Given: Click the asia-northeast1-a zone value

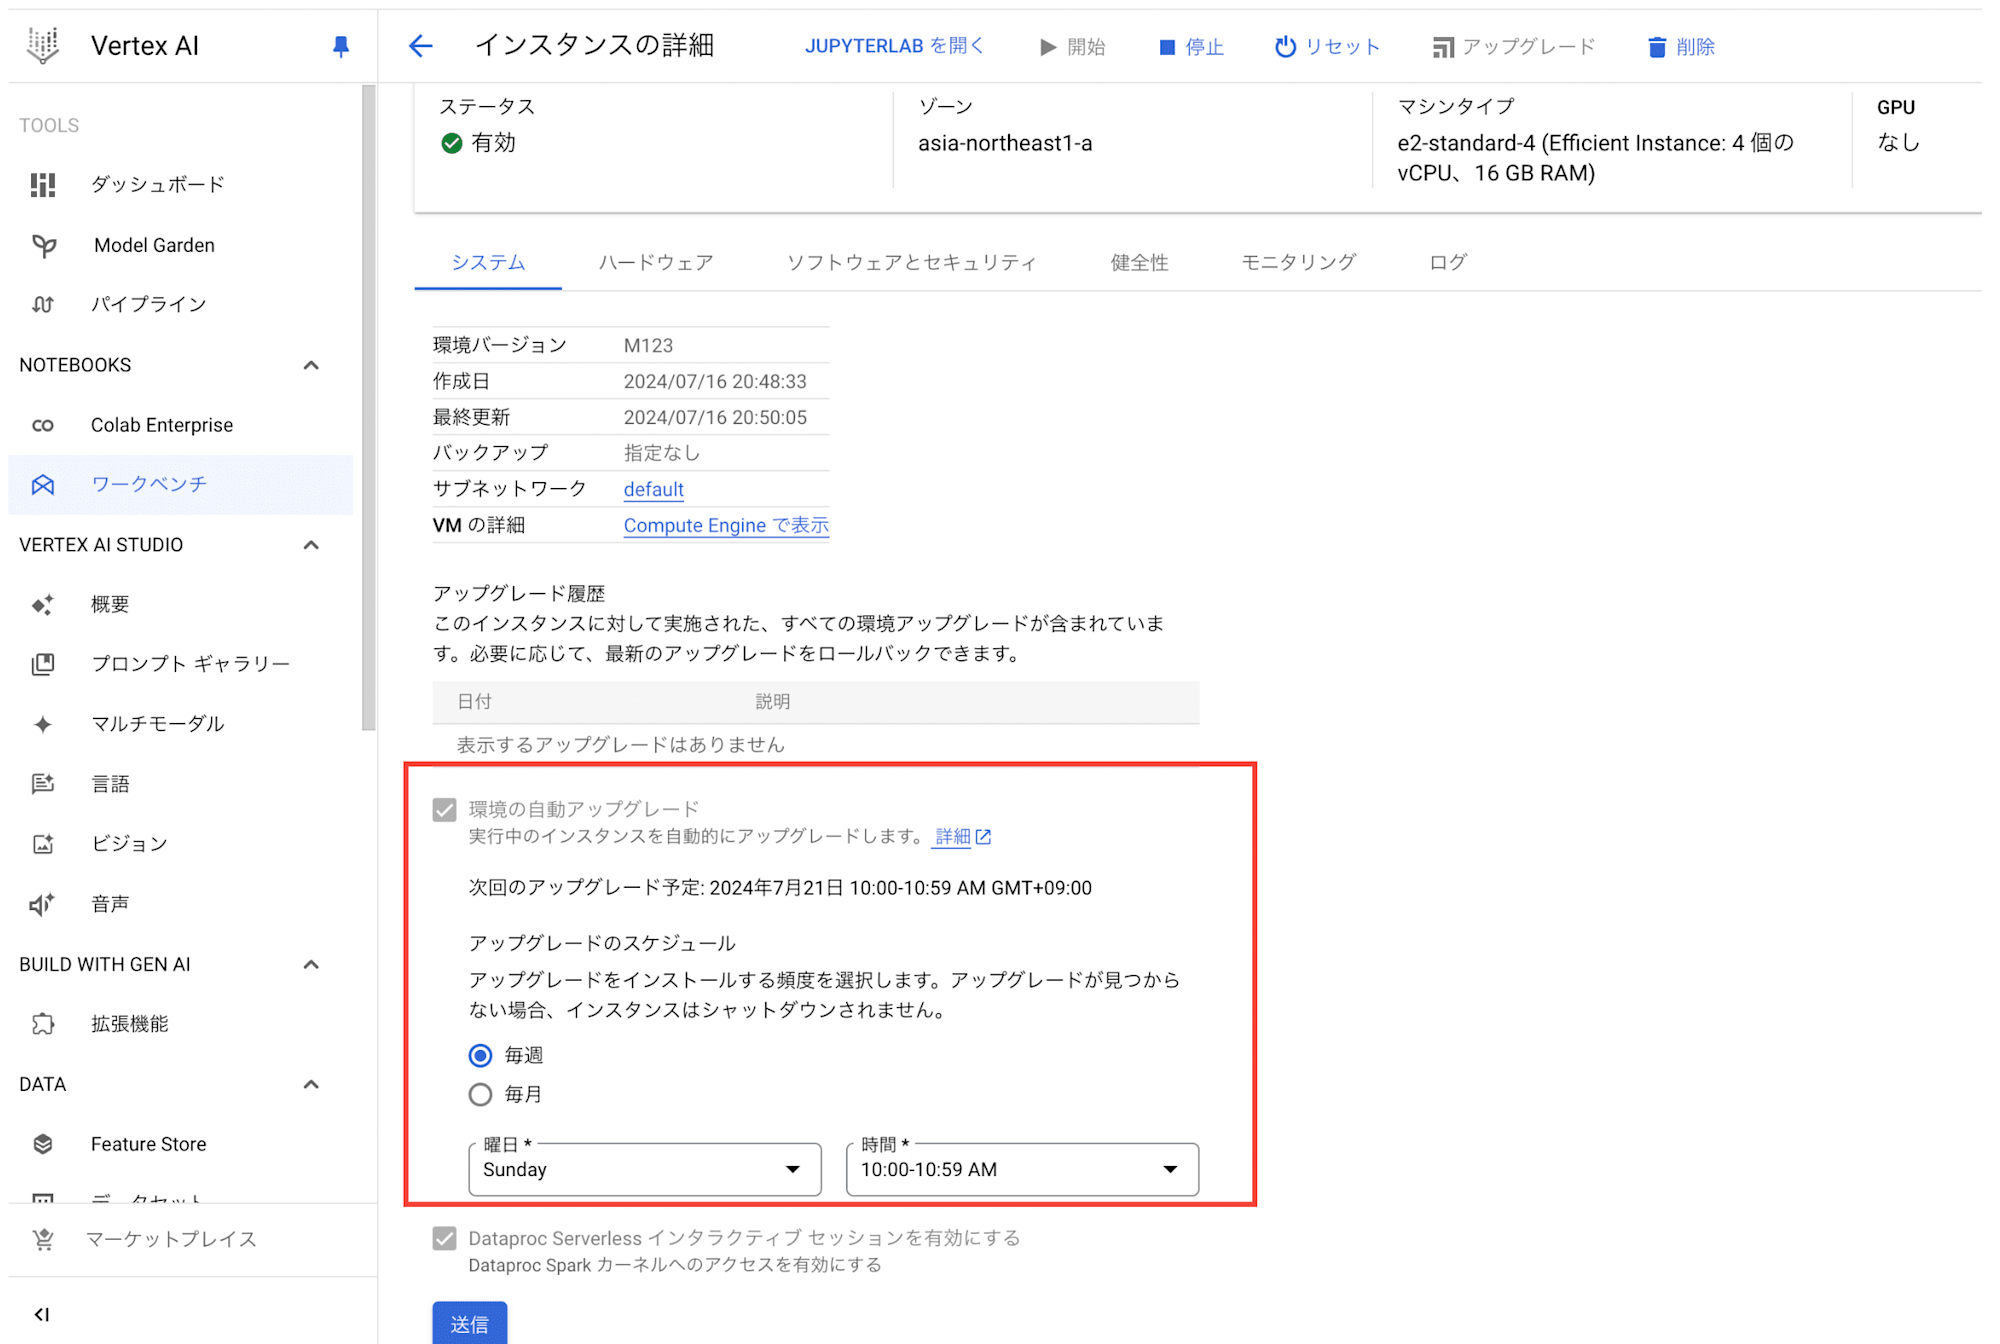Looking at the screenshot, I should point(1005,144).
